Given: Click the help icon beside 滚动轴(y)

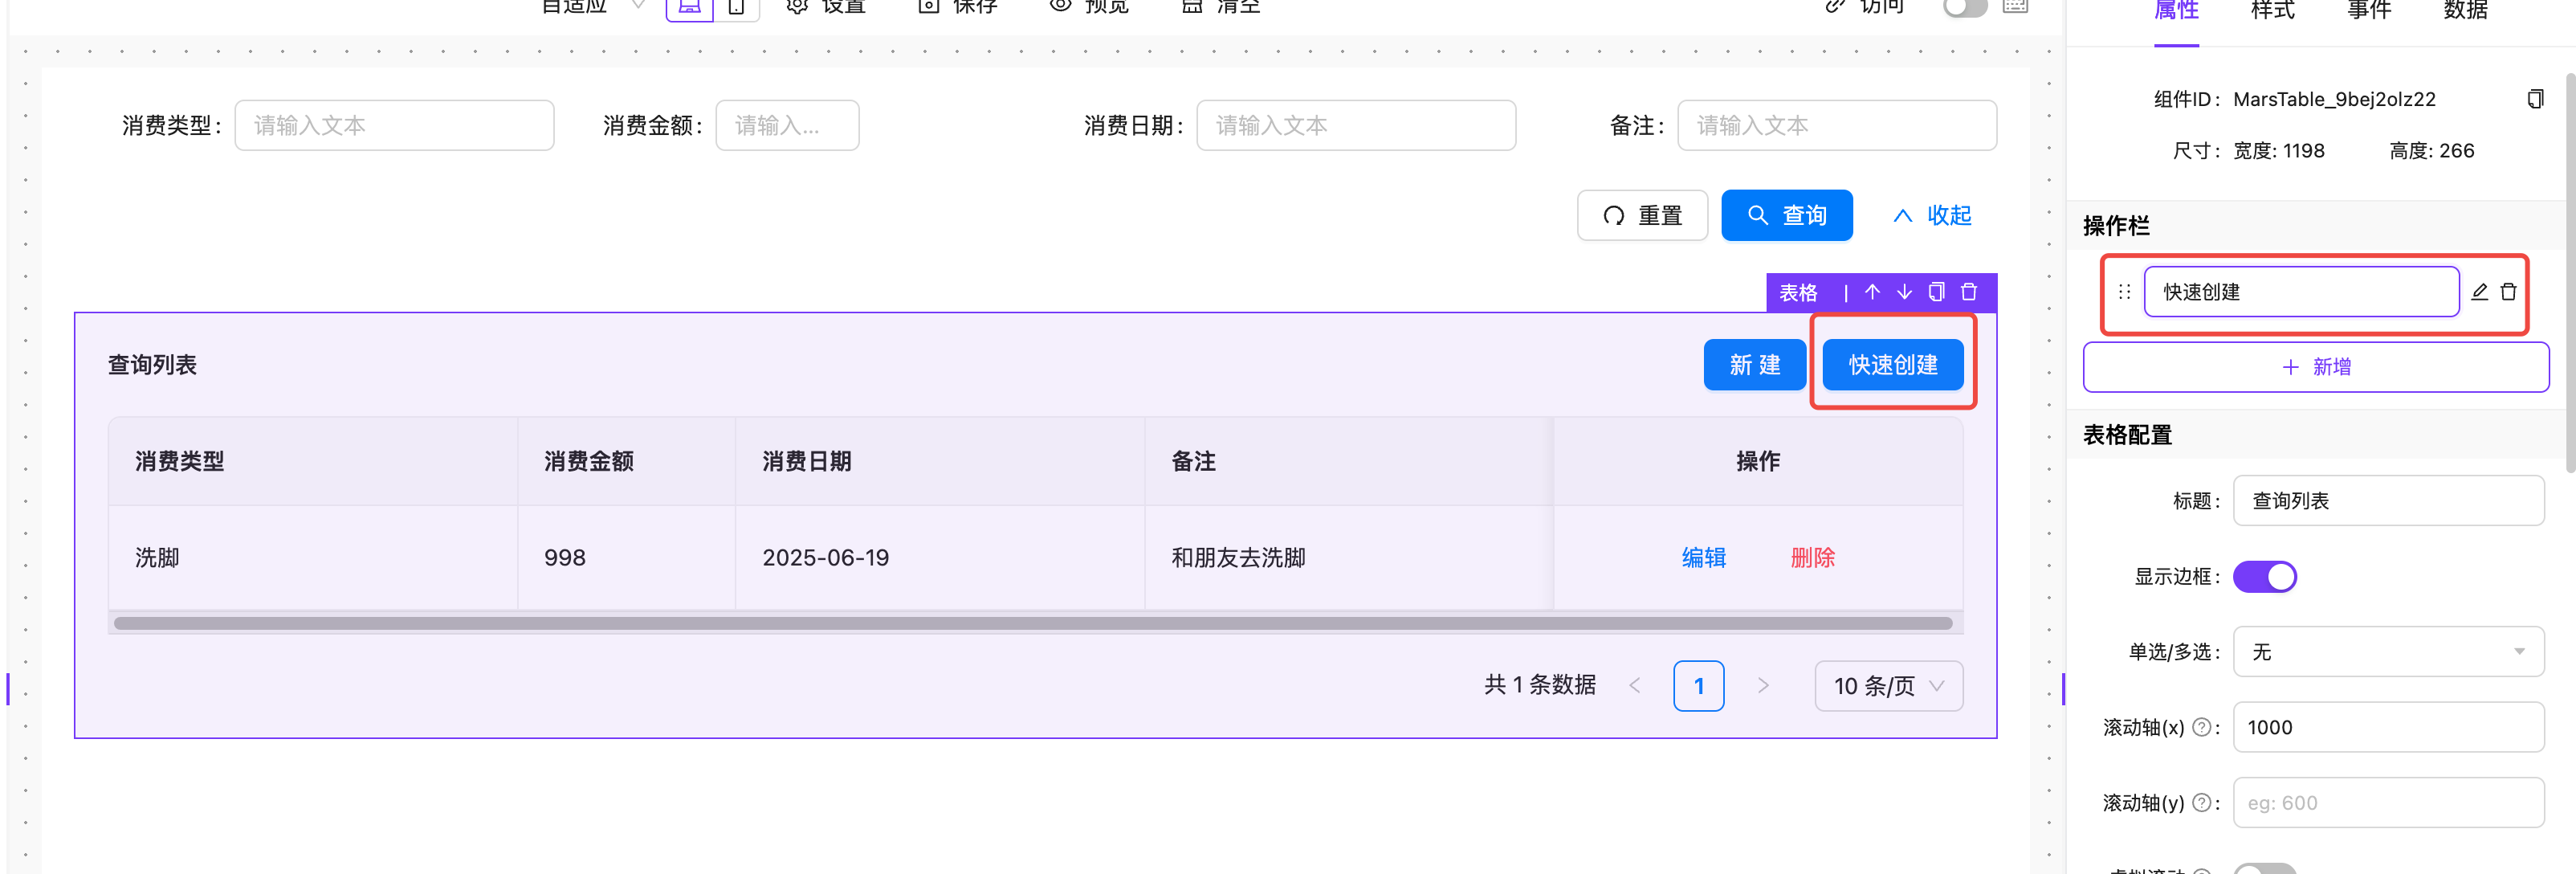Looking at the screenshot, I should pyautogui.click(x=2201, y=802).
